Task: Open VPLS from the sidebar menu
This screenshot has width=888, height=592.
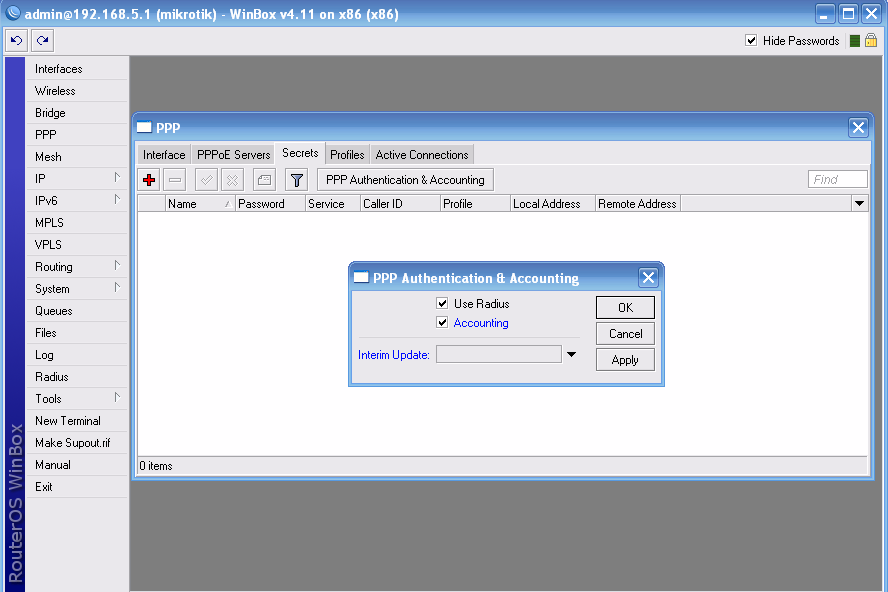Action: pos(76,245)
